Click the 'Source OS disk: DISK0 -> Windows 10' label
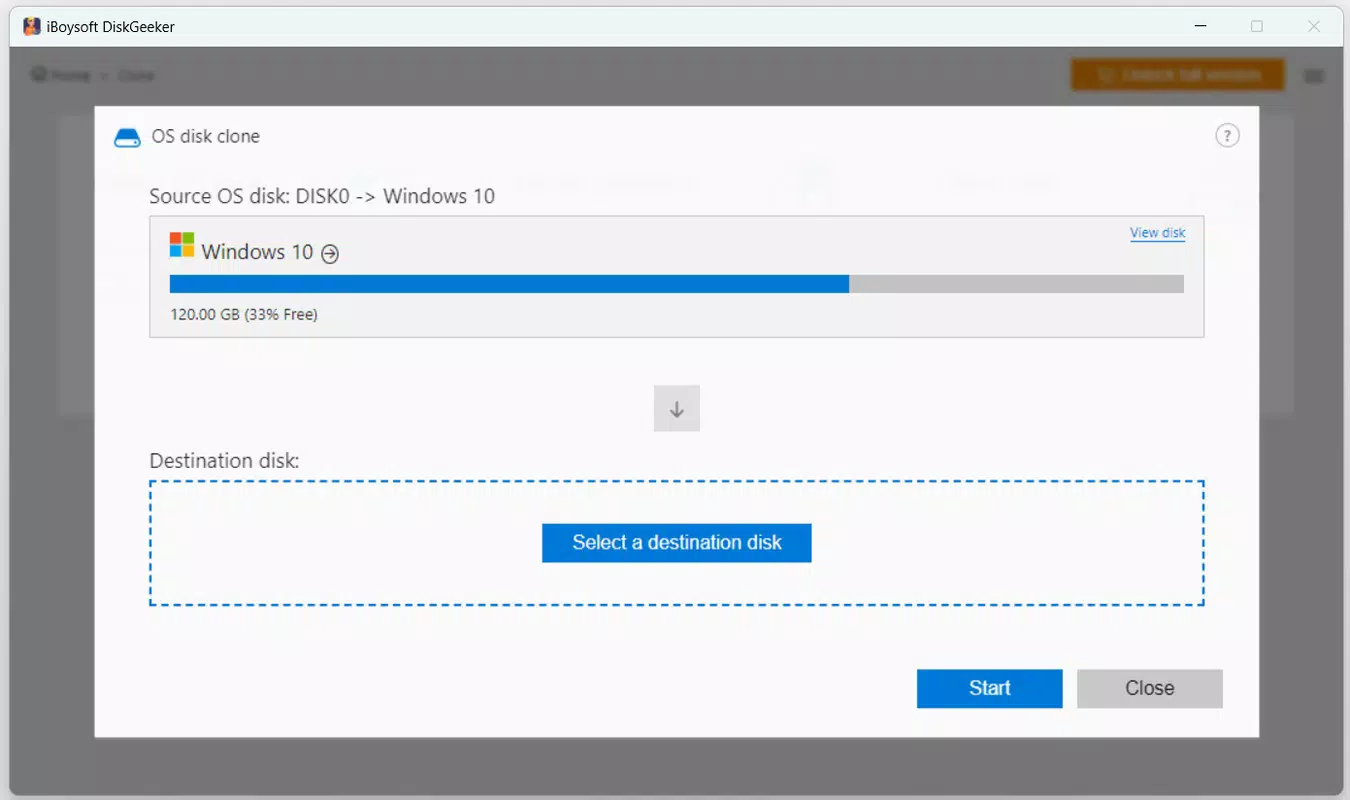 [322, 196]
